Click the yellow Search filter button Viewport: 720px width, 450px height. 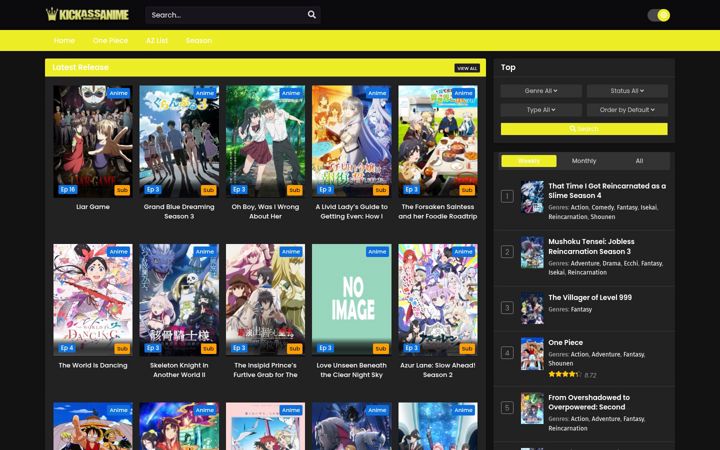(584, 129)
